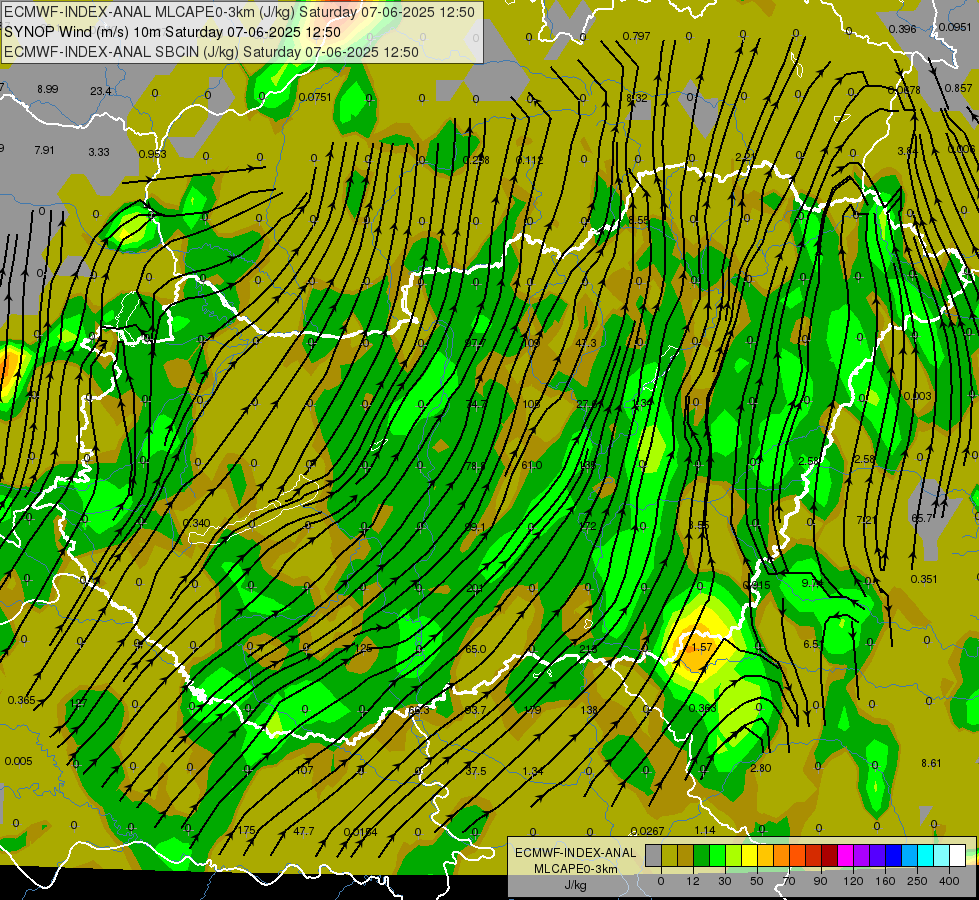The image size is (979, 900).
Task: Select the map value 8.61
Action: click(931, 763)
